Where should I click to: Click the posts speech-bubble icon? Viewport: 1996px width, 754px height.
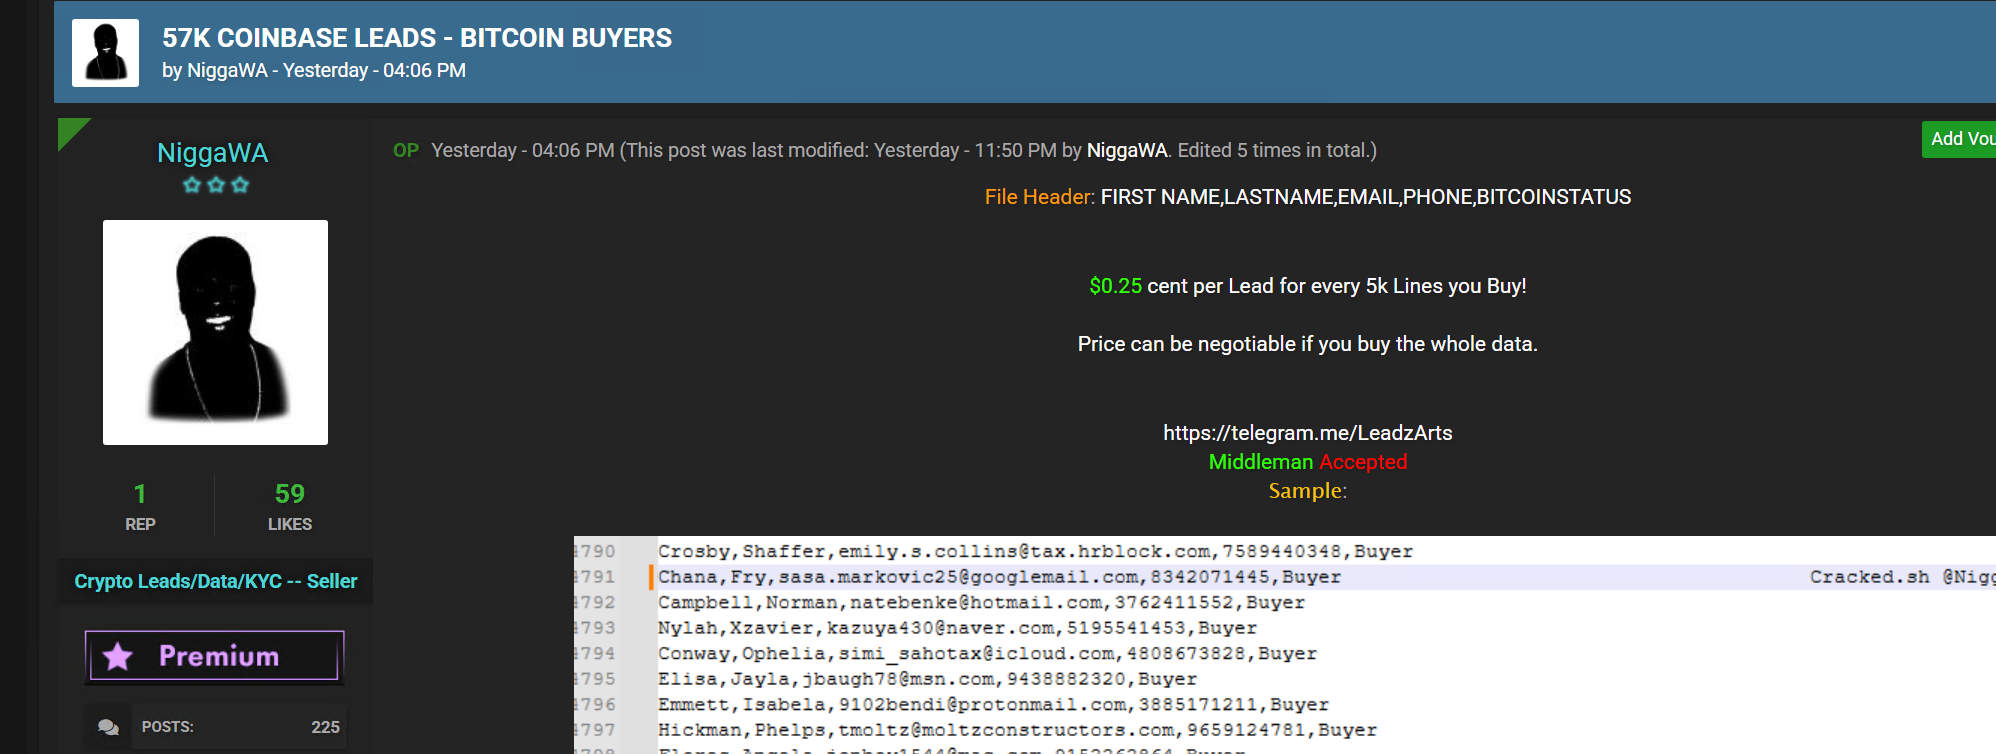108,727
